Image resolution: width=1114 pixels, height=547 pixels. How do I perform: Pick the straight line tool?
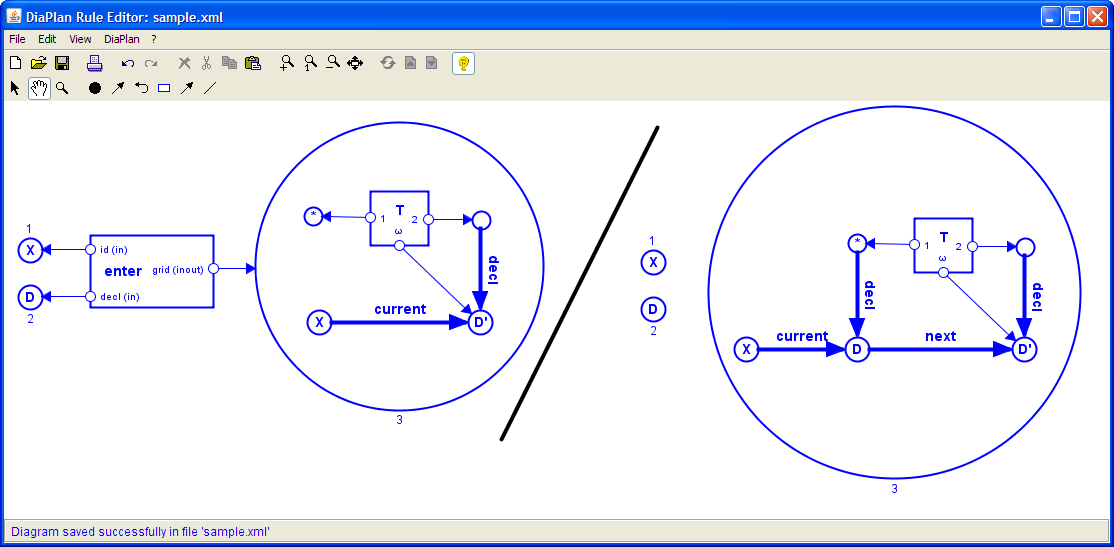[x=210, y=88]
